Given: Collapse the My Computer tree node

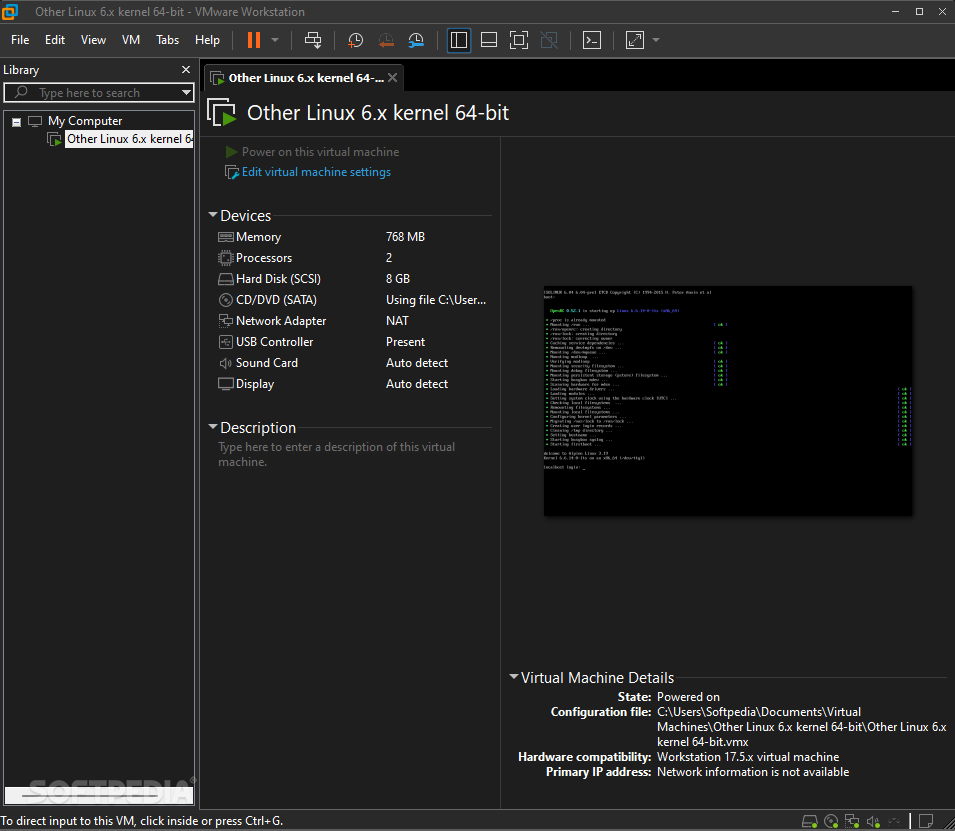Looking at the screenshot, I should pos(16,122).
